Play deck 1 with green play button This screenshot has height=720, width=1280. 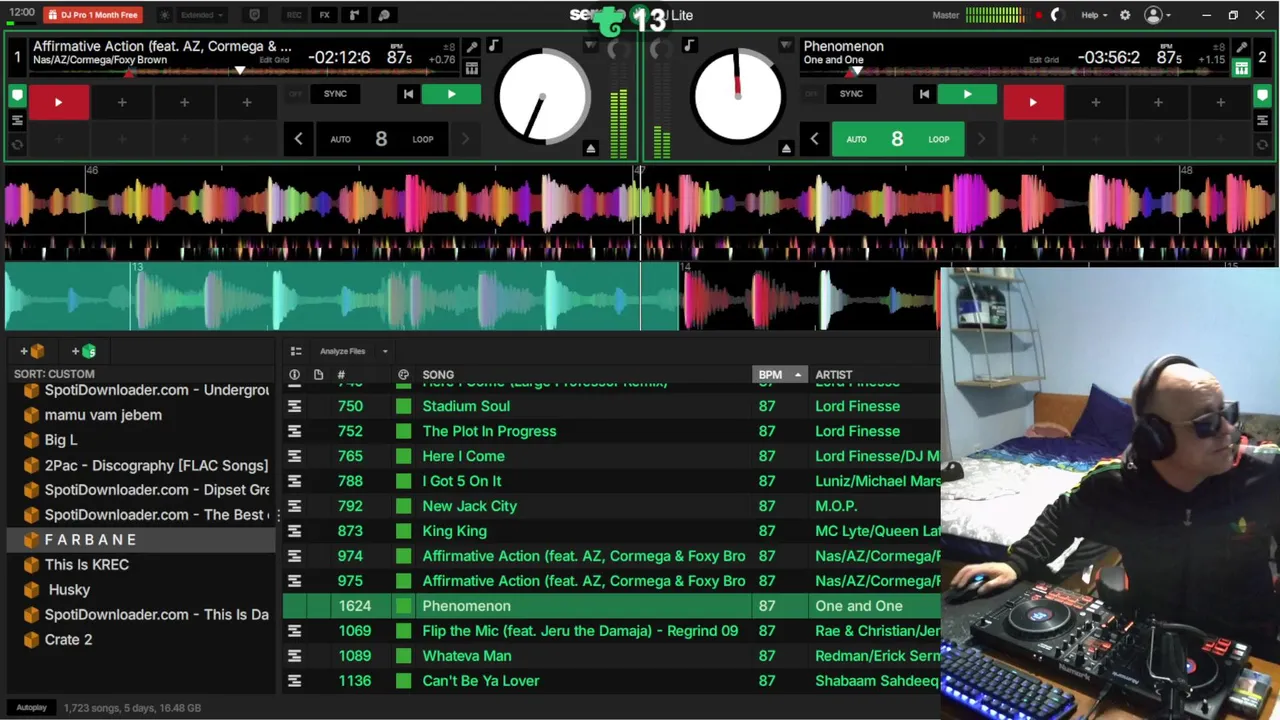coord(451,94)
